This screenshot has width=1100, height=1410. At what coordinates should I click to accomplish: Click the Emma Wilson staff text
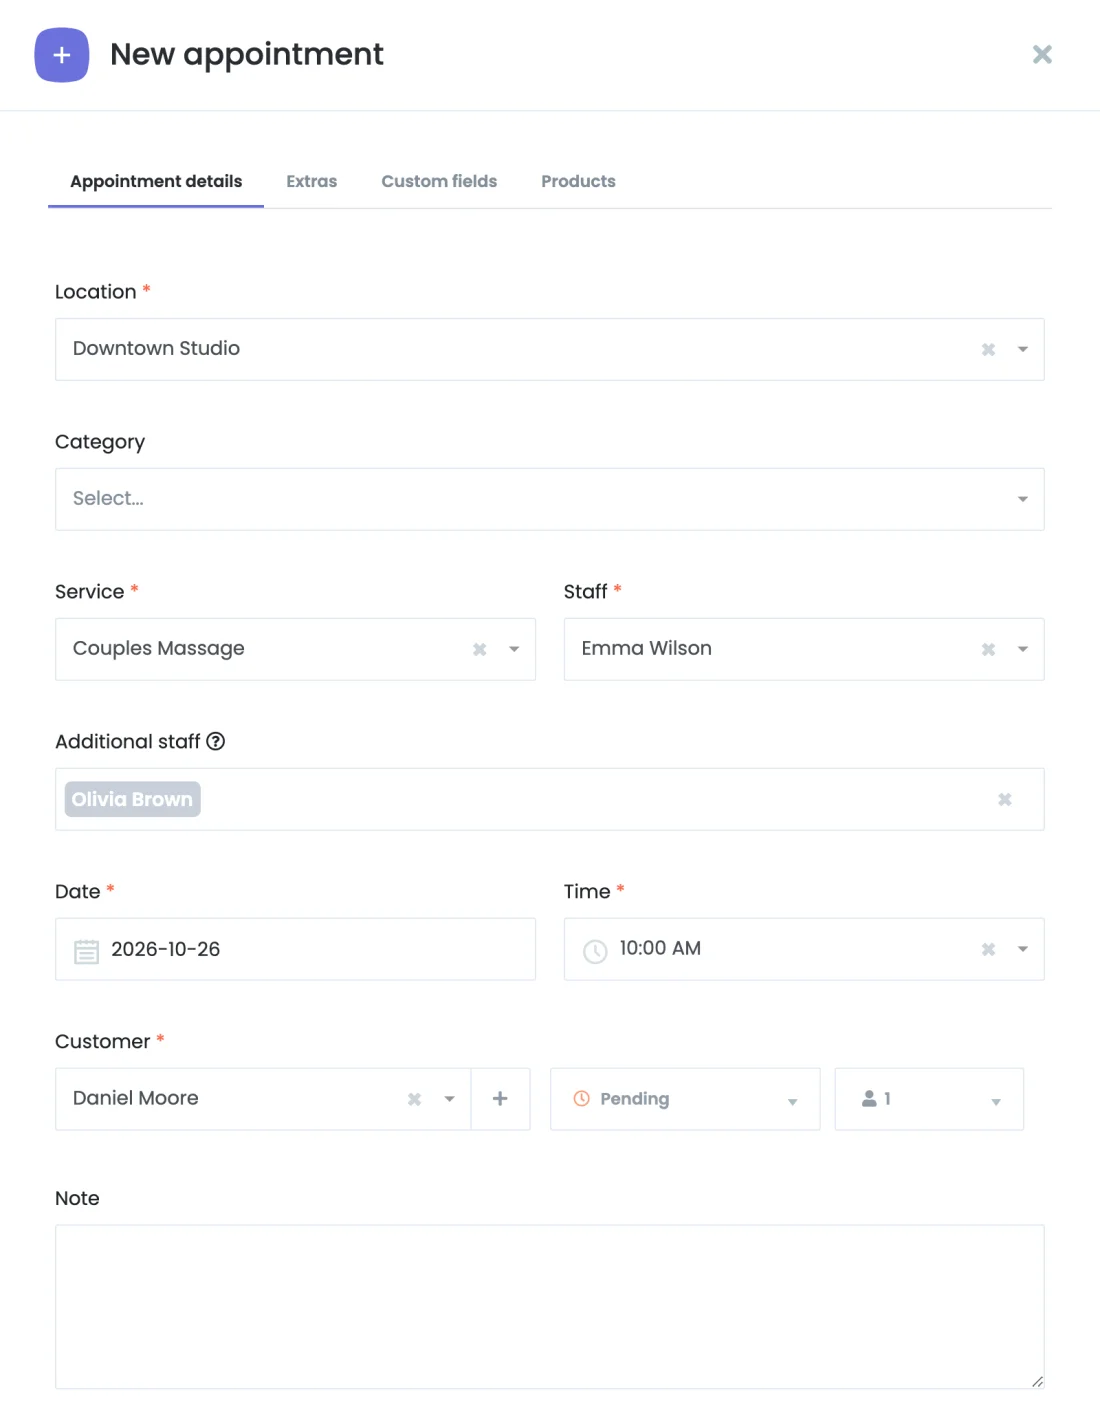646,648
